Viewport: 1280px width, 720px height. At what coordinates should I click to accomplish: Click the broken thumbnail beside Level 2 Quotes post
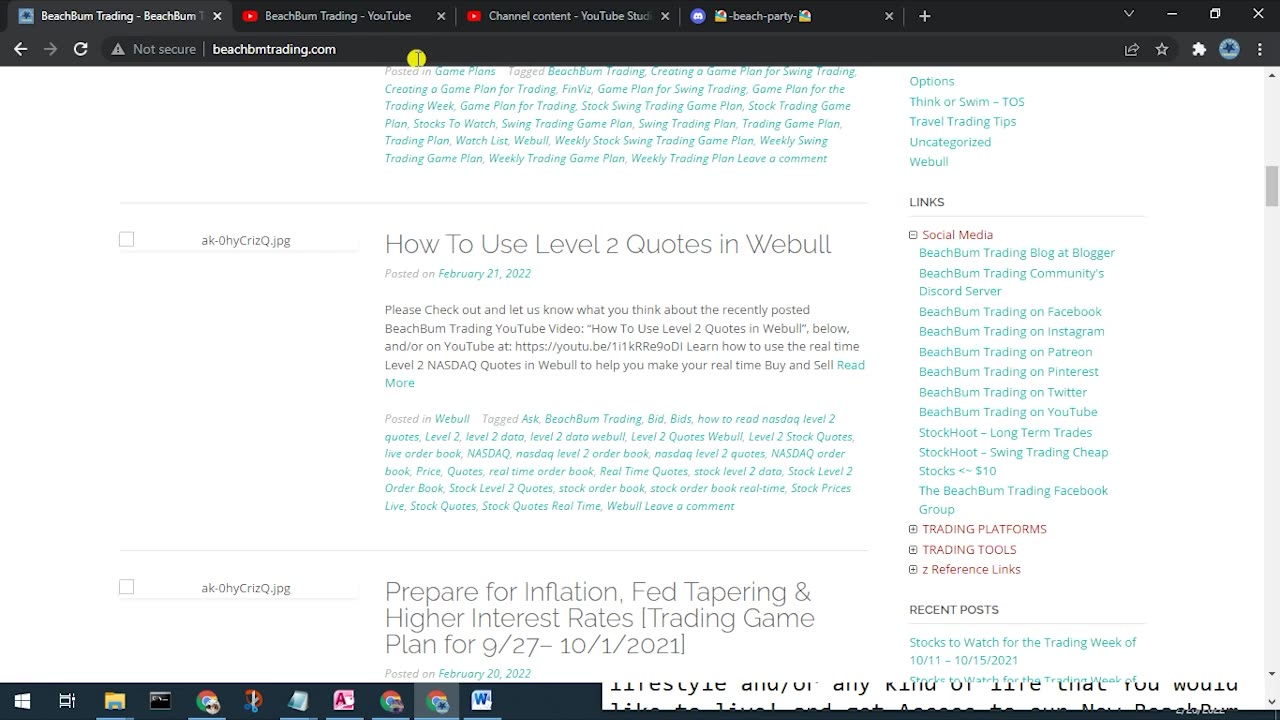point(238,240)
